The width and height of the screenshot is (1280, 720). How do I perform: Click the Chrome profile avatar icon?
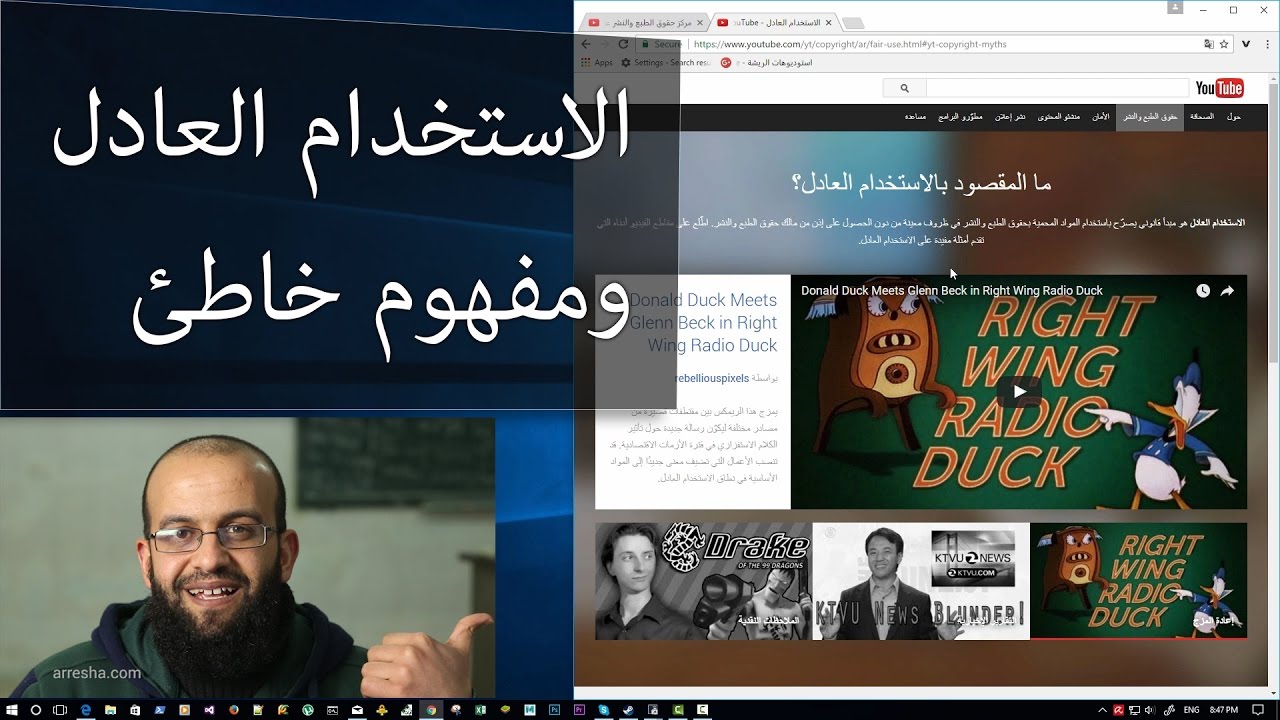click(1175, 8)
